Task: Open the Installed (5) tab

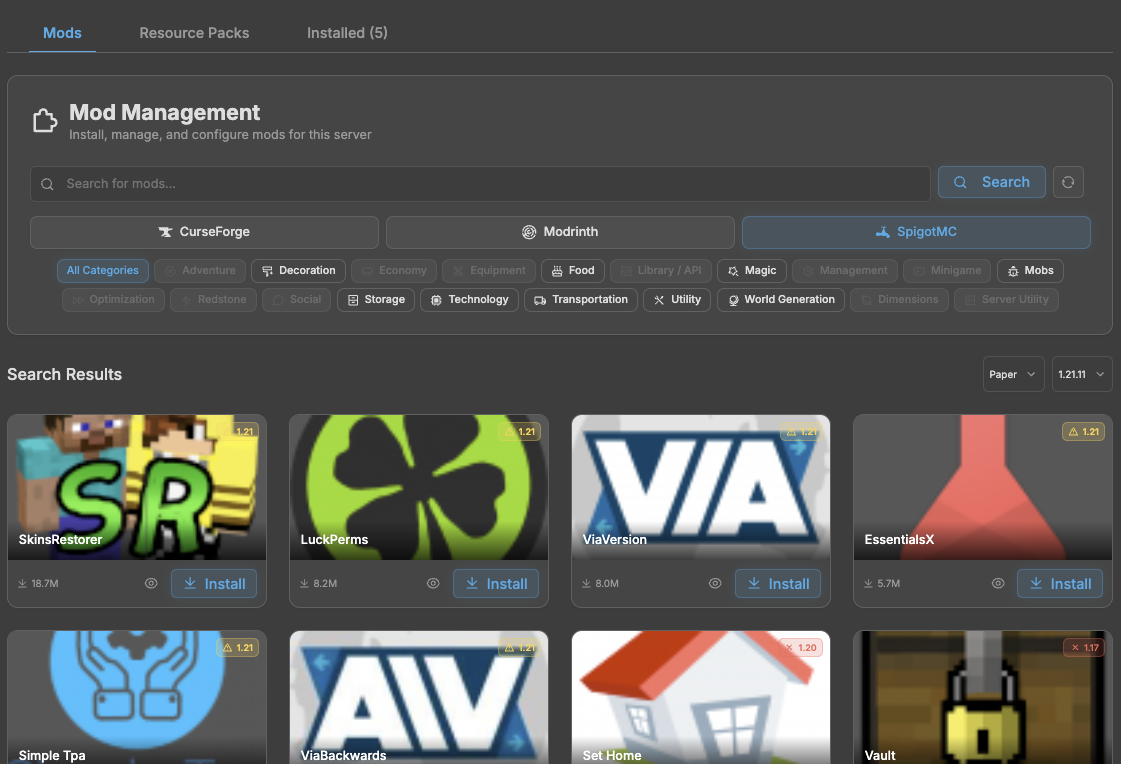Action: pos(347,32)
